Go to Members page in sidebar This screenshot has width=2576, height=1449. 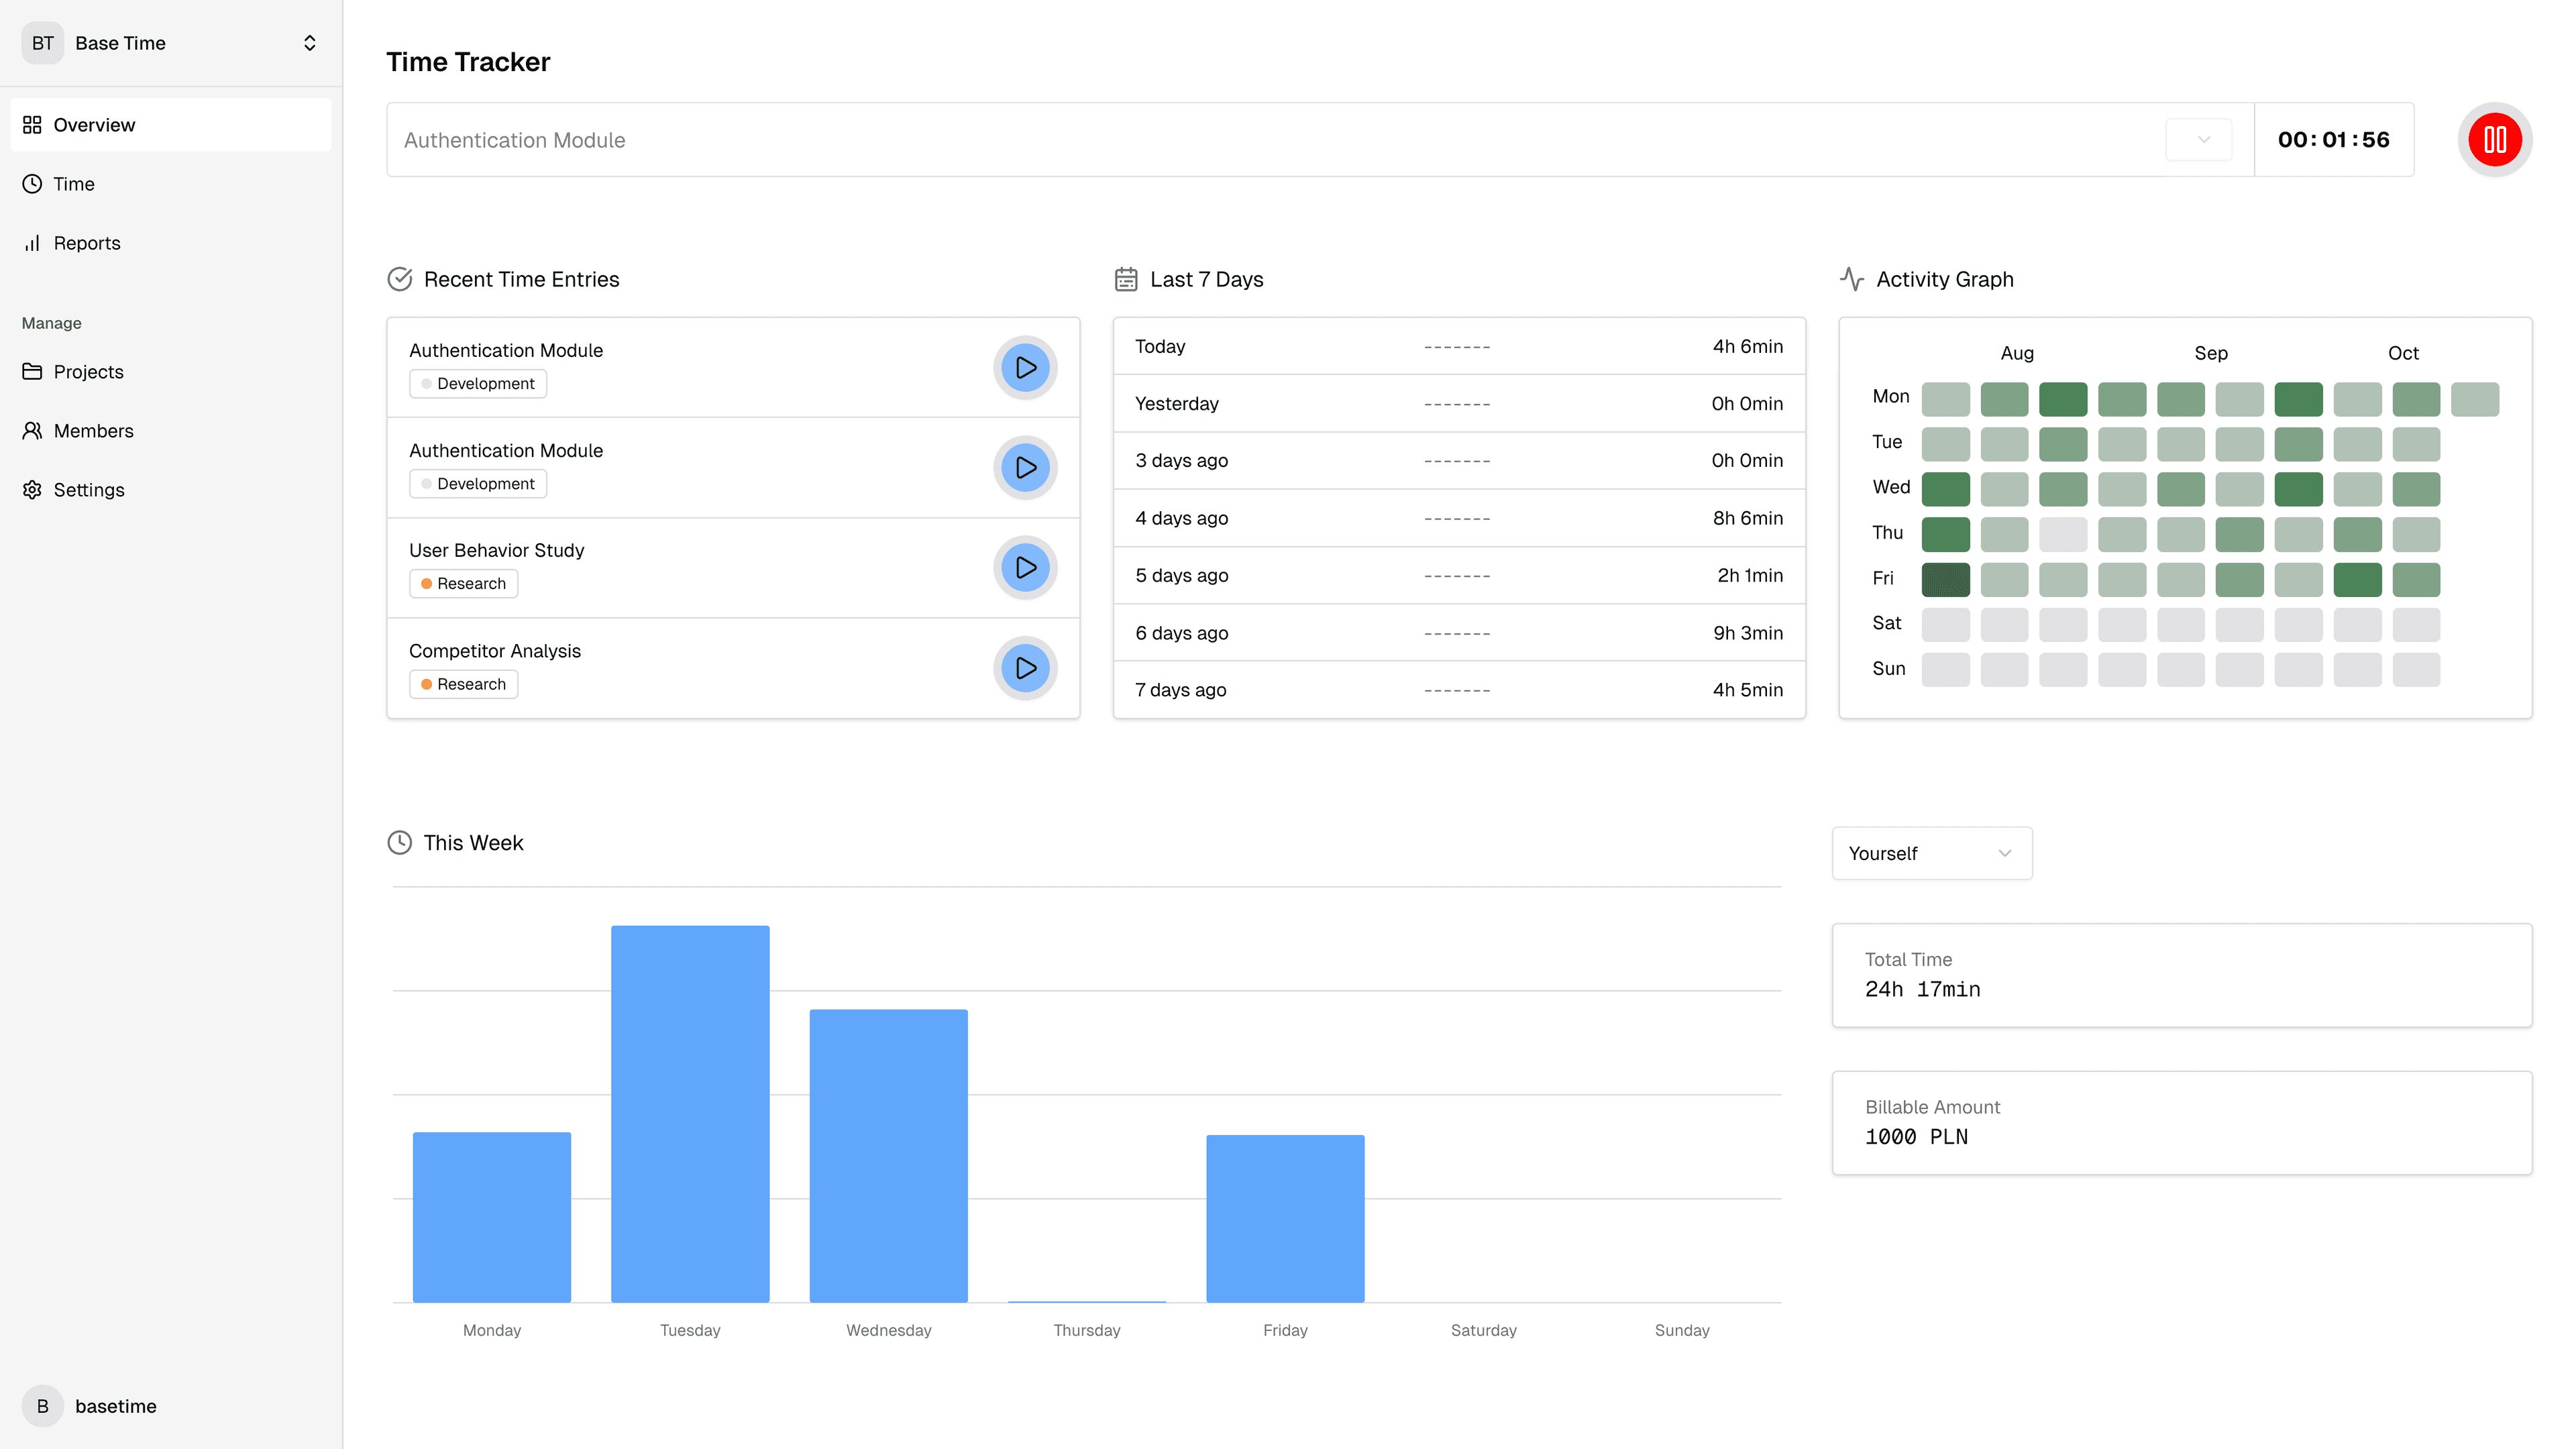93,431
